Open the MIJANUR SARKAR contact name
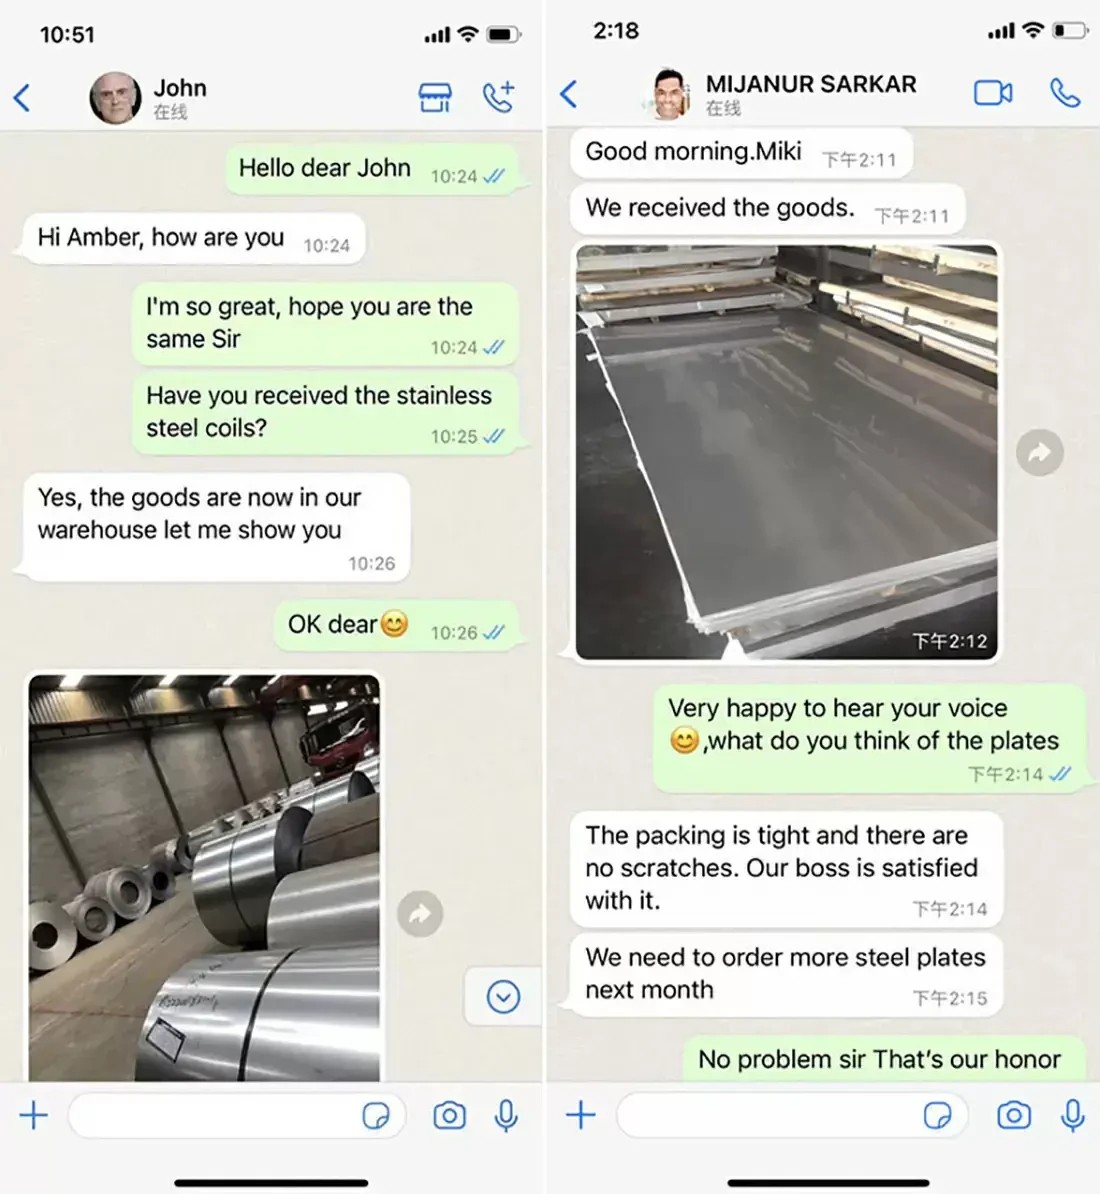This screenshot has height=1194, width=1100. (811, 84)
